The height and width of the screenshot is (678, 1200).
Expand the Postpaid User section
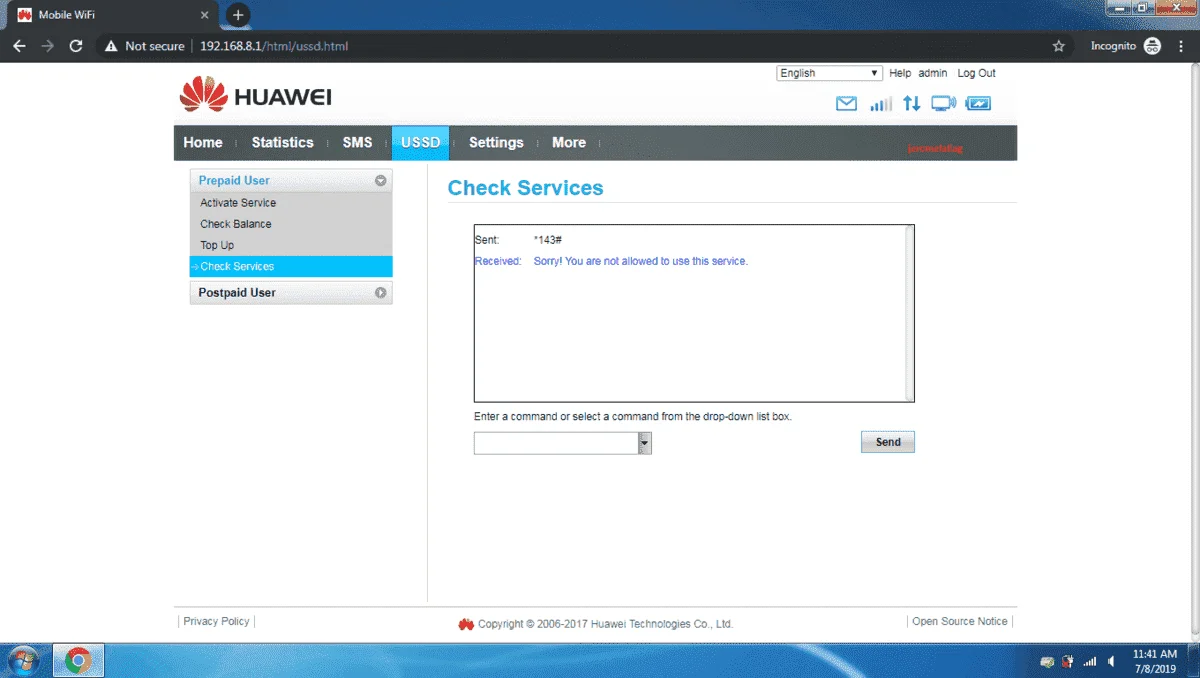click(x=380, y=293)
